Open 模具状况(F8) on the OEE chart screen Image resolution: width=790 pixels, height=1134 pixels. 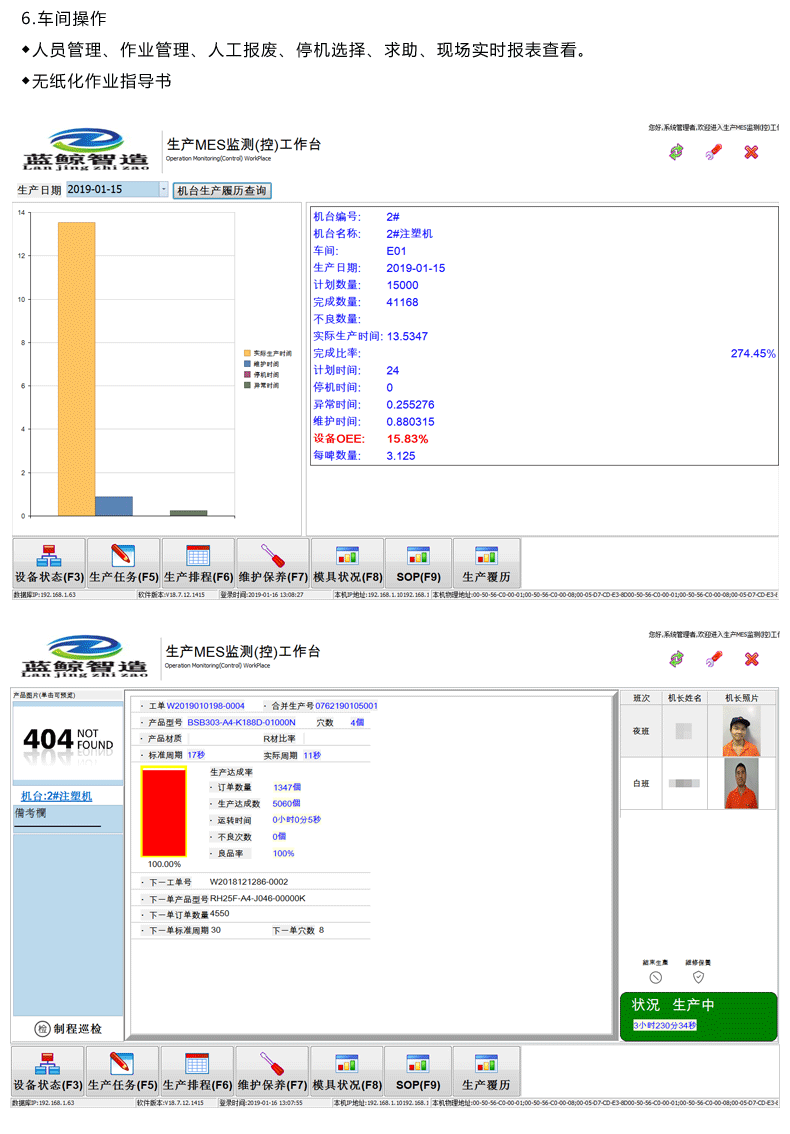pos(347,565)
